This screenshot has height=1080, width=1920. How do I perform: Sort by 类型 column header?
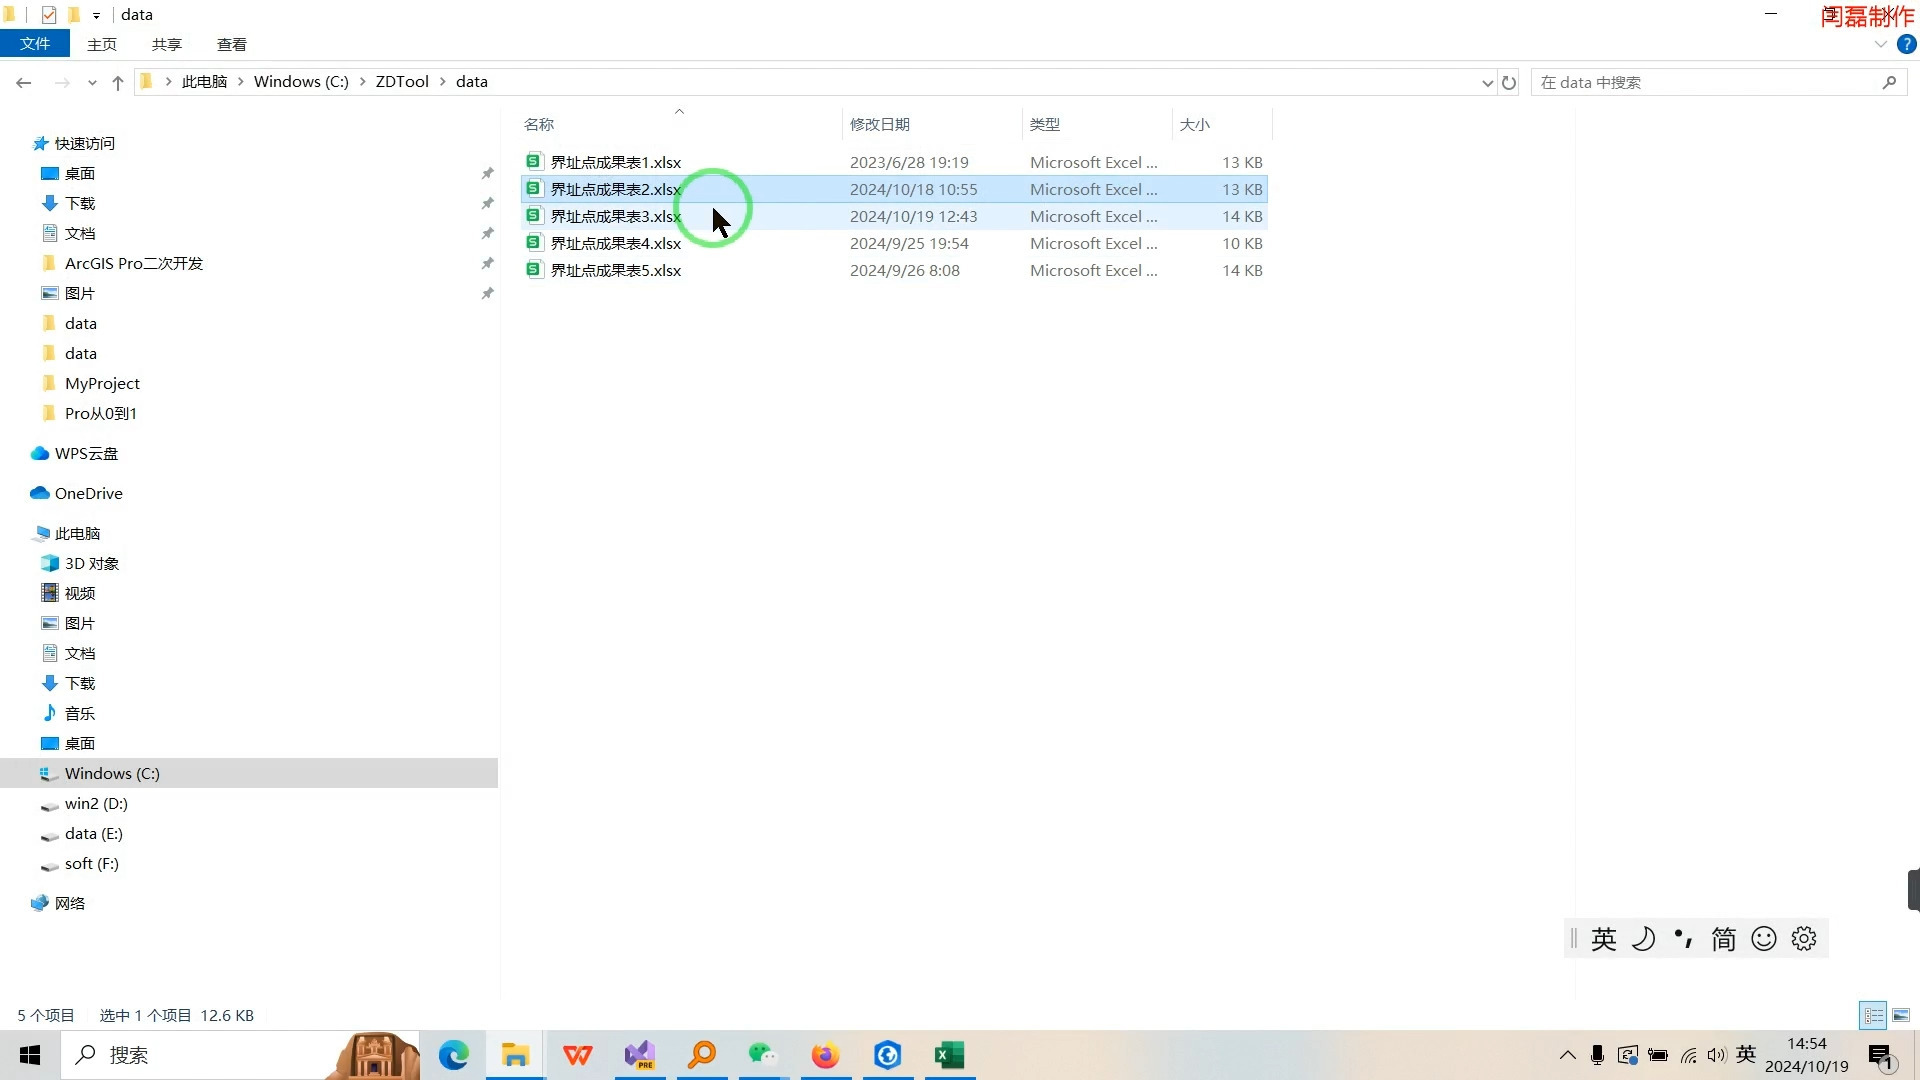tap(1096, 124)
